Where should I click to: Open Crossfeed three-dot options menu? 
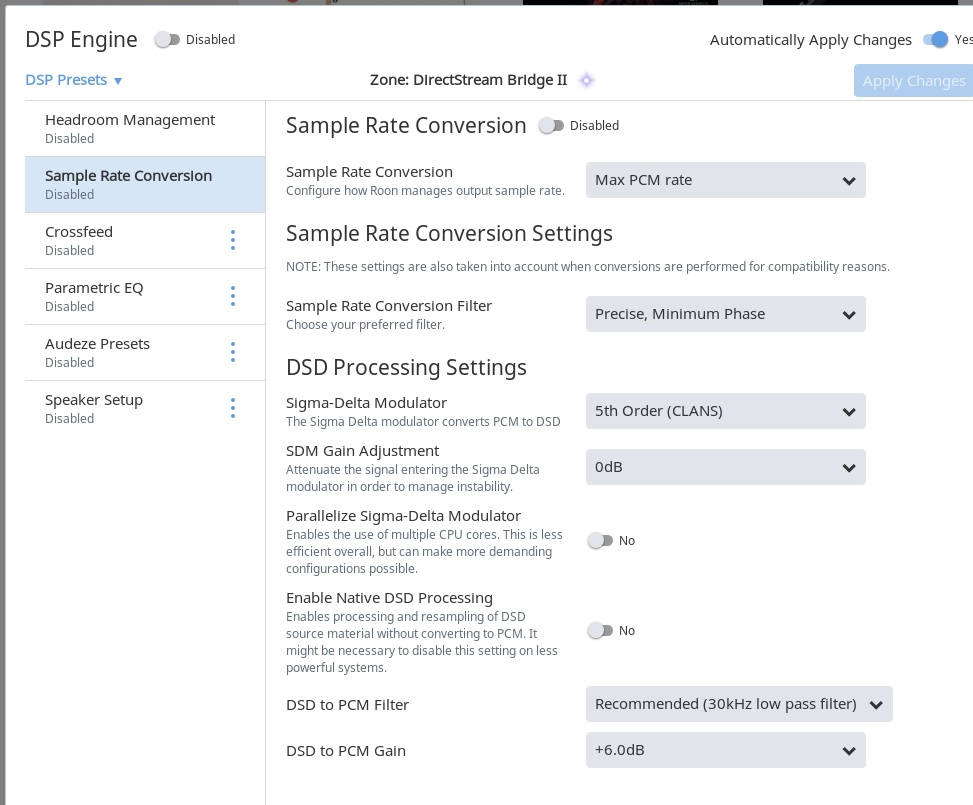[x=233, y=240]
